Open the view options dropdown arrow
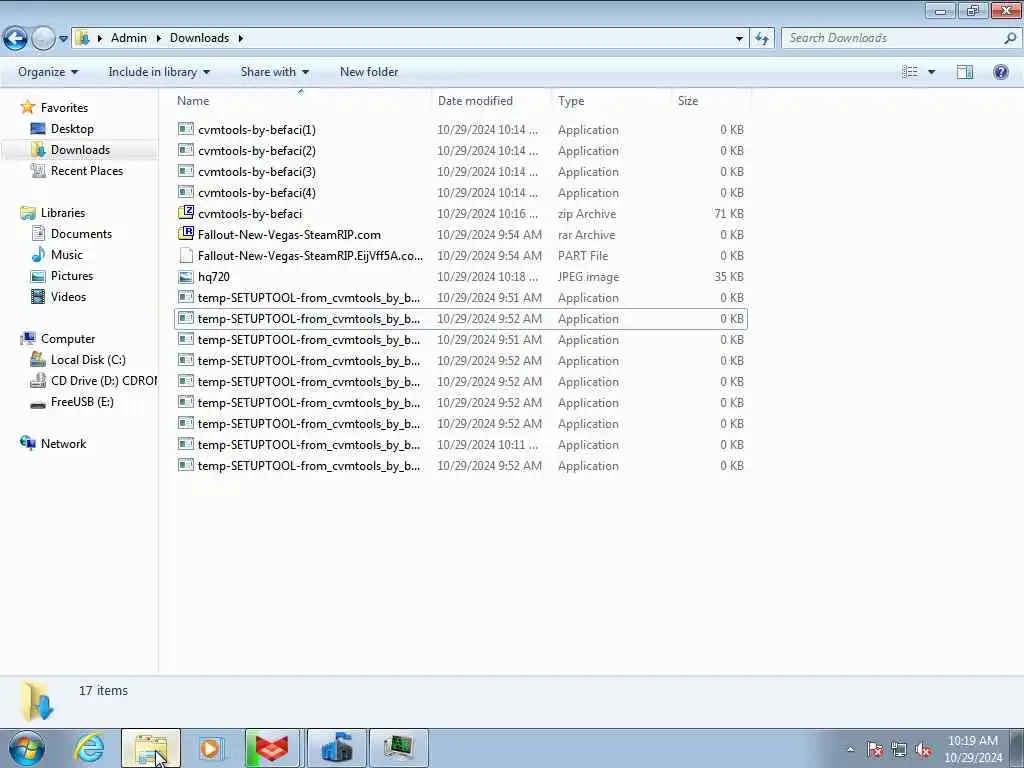 [x=931, y=72]
